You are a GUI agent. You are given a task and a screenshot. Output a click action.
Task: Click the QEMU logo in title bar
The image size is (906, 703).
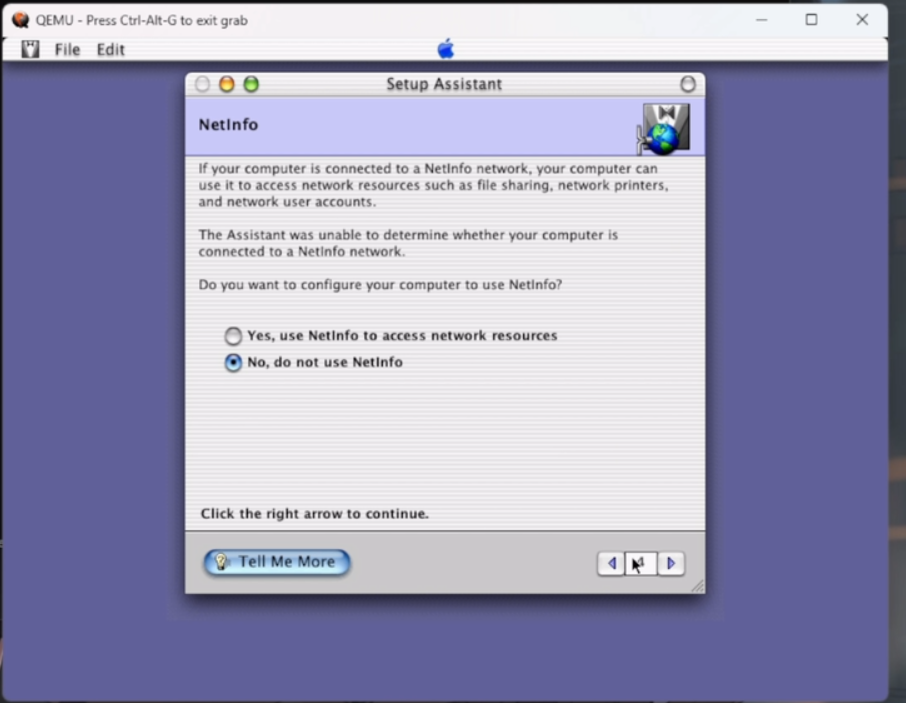pos(20,20)
